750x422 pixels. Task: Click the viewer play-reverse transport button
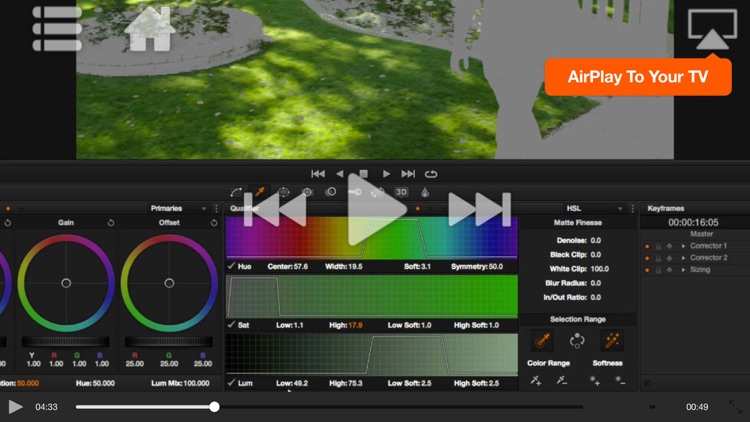(x=340, y=174)
